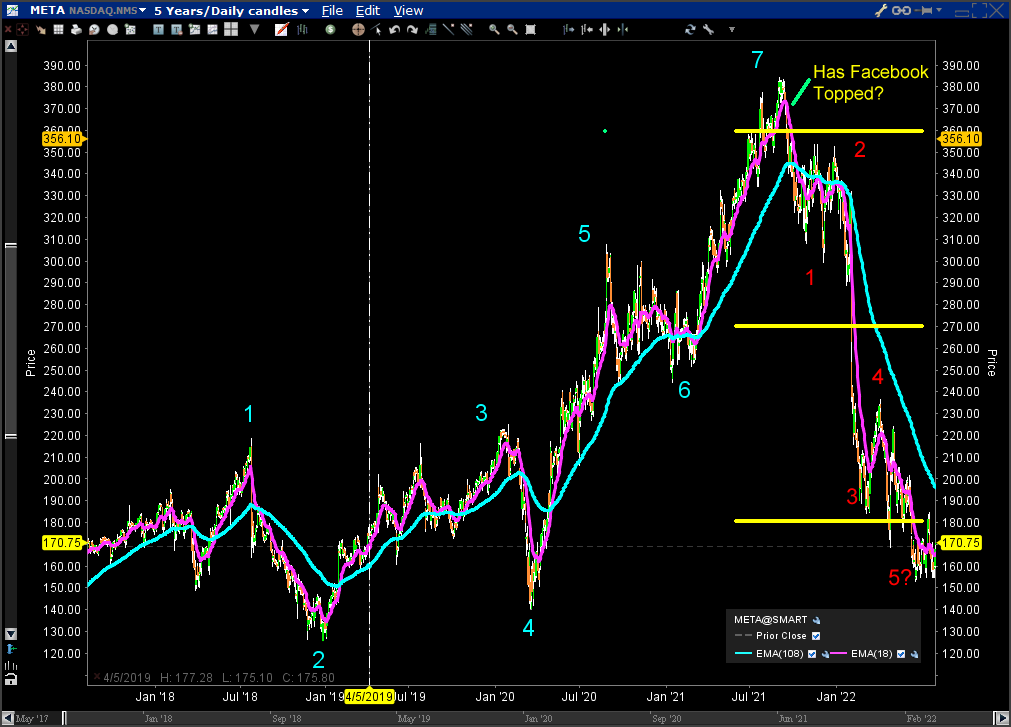Click the second magnifier zoom icon
1011x727 pixels.
512,30
